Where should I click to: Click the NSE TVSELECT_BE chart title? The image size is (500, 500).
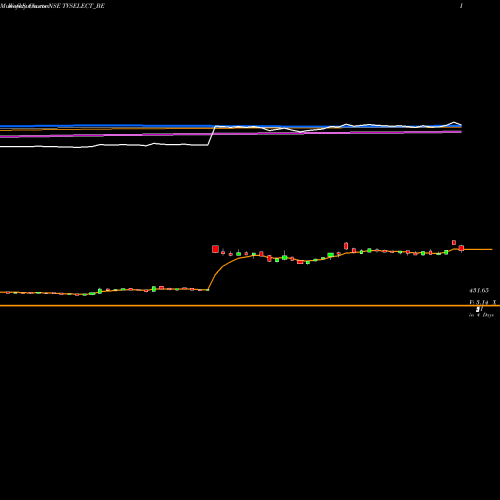(x=77, y=6)
